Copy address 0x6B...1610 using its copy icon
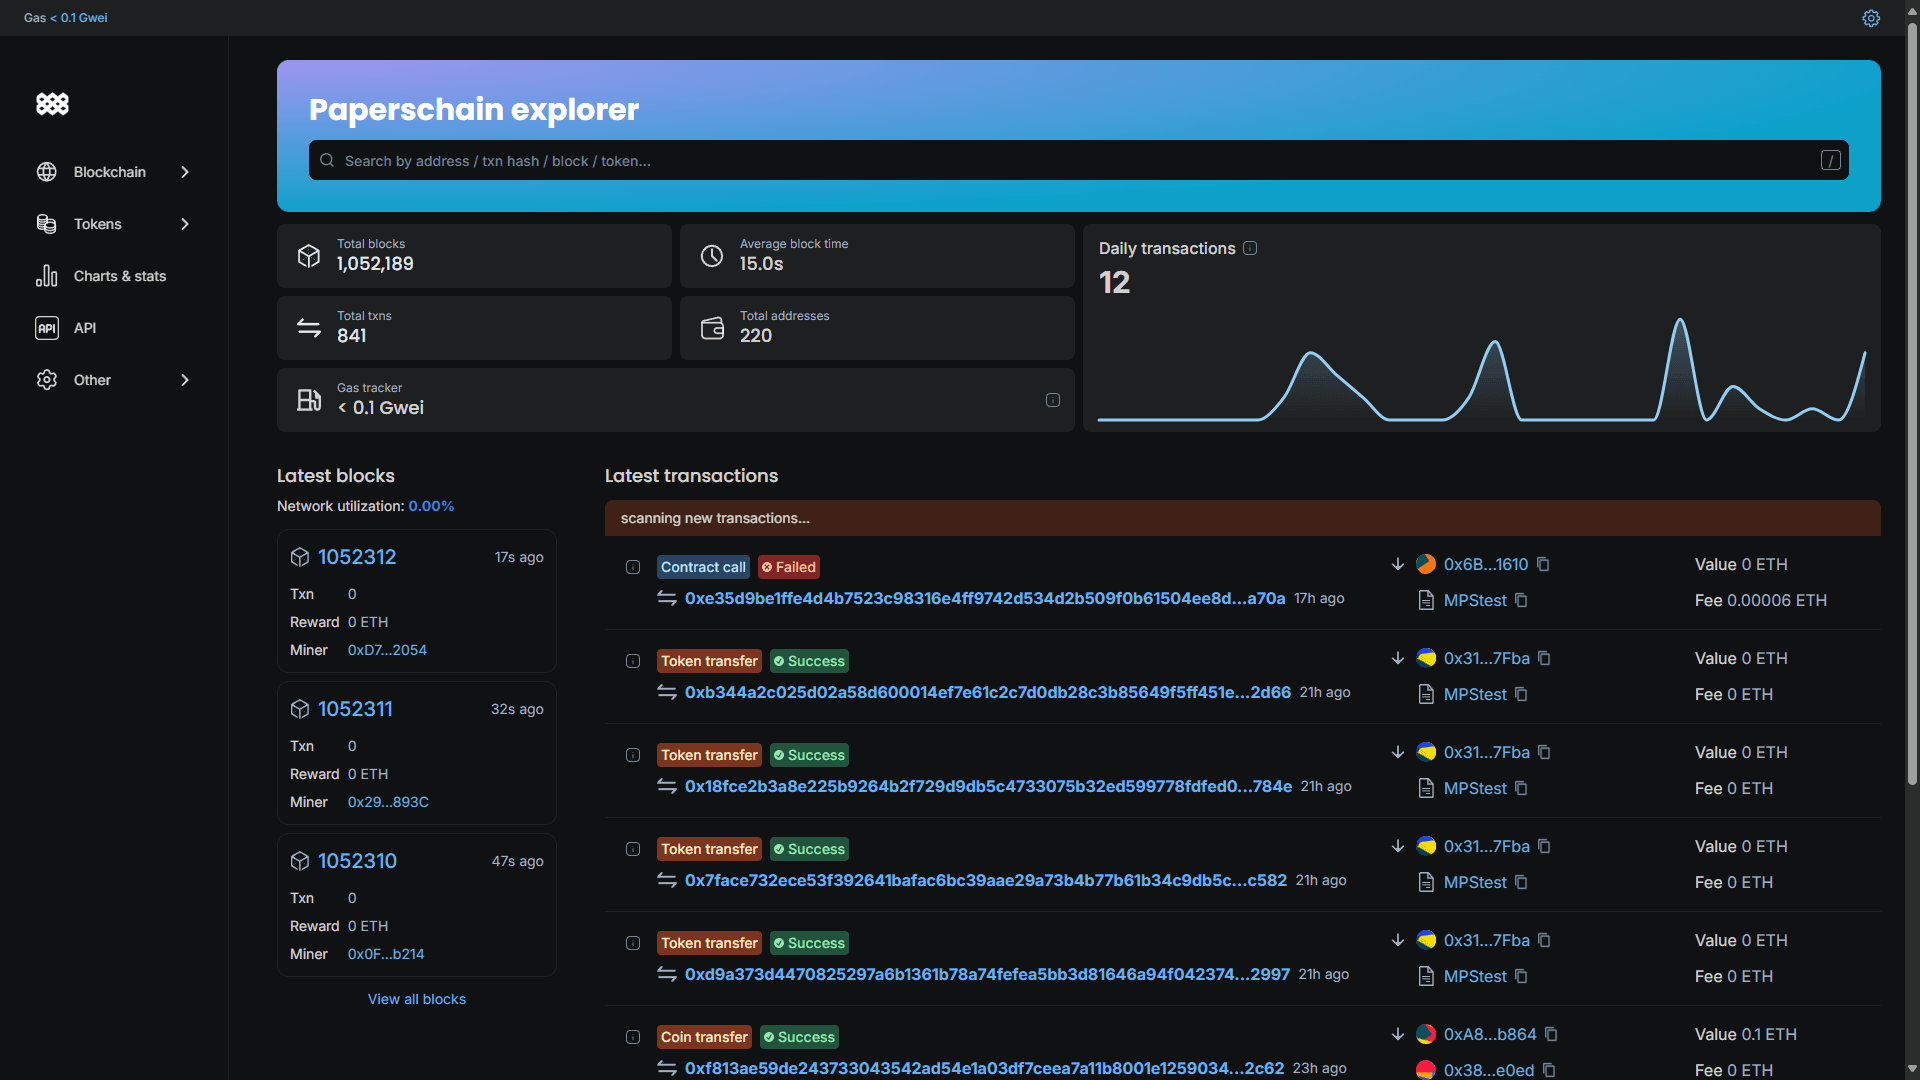Image resolution: width=1920 pixels, height=1080 pixels. click(1542, 564)
